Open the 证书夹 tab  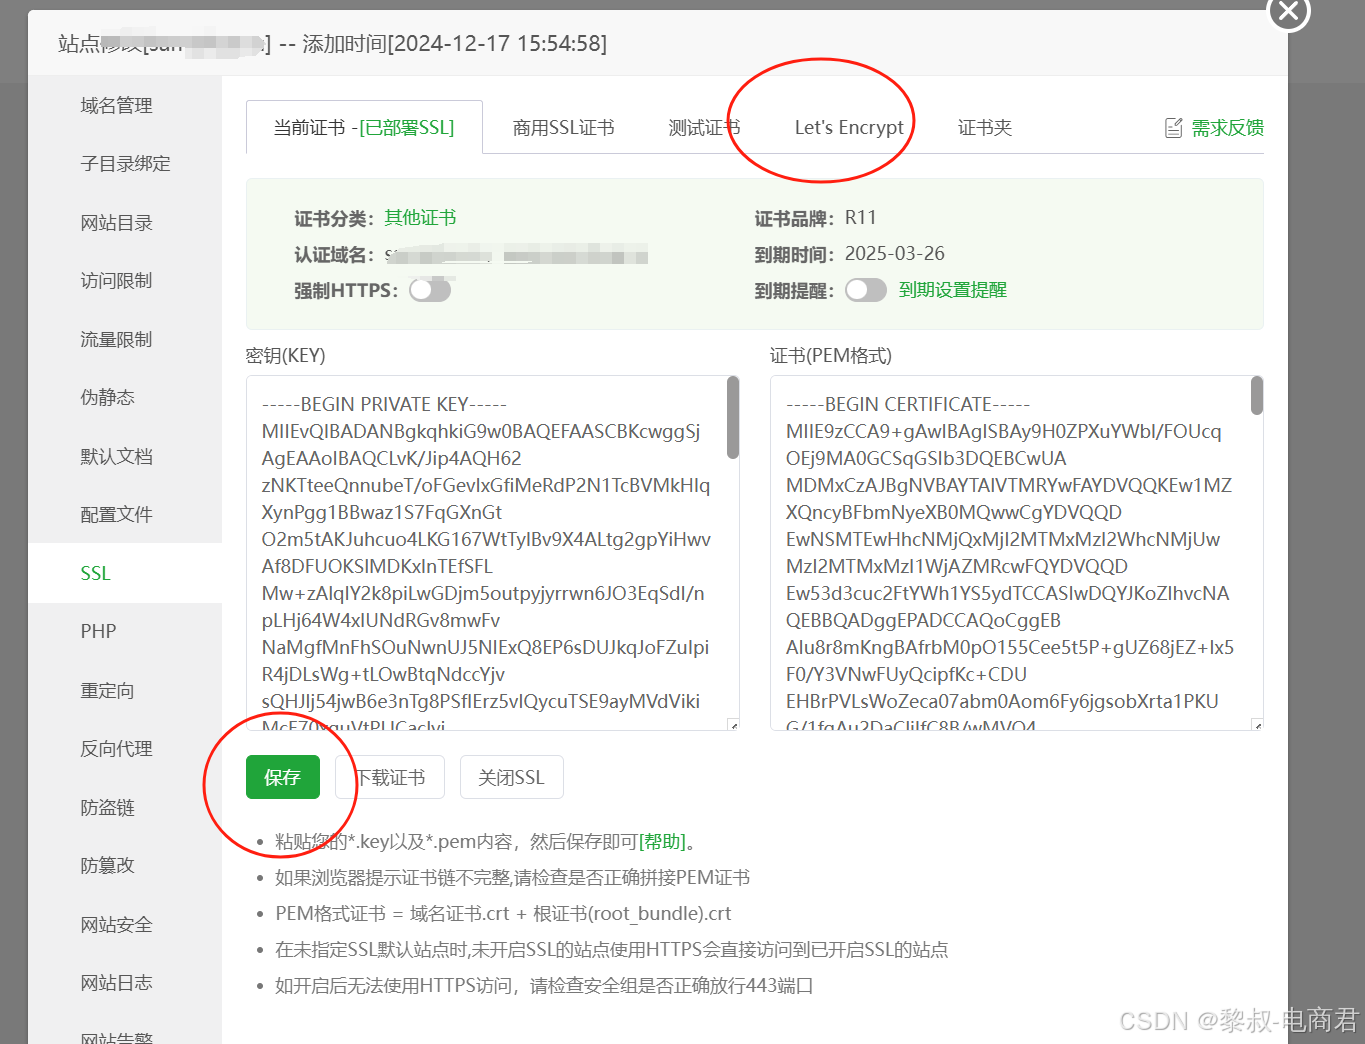(x=985, y=127)
